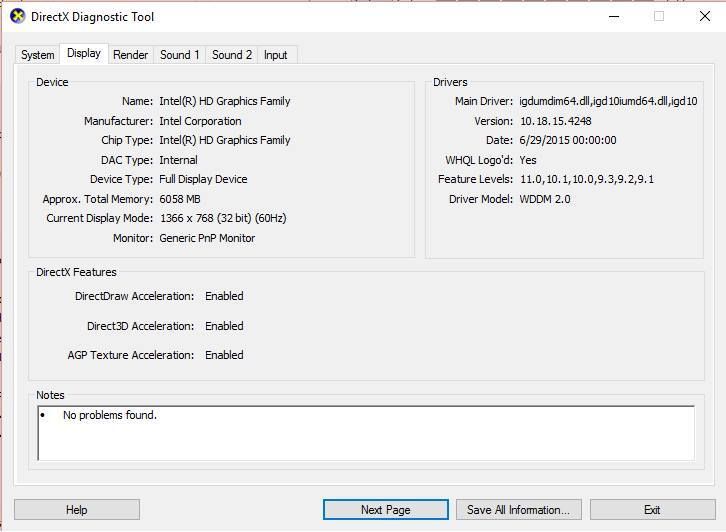Select the Display tab
The height and width of the screenshot is (532, 726).
84,53
